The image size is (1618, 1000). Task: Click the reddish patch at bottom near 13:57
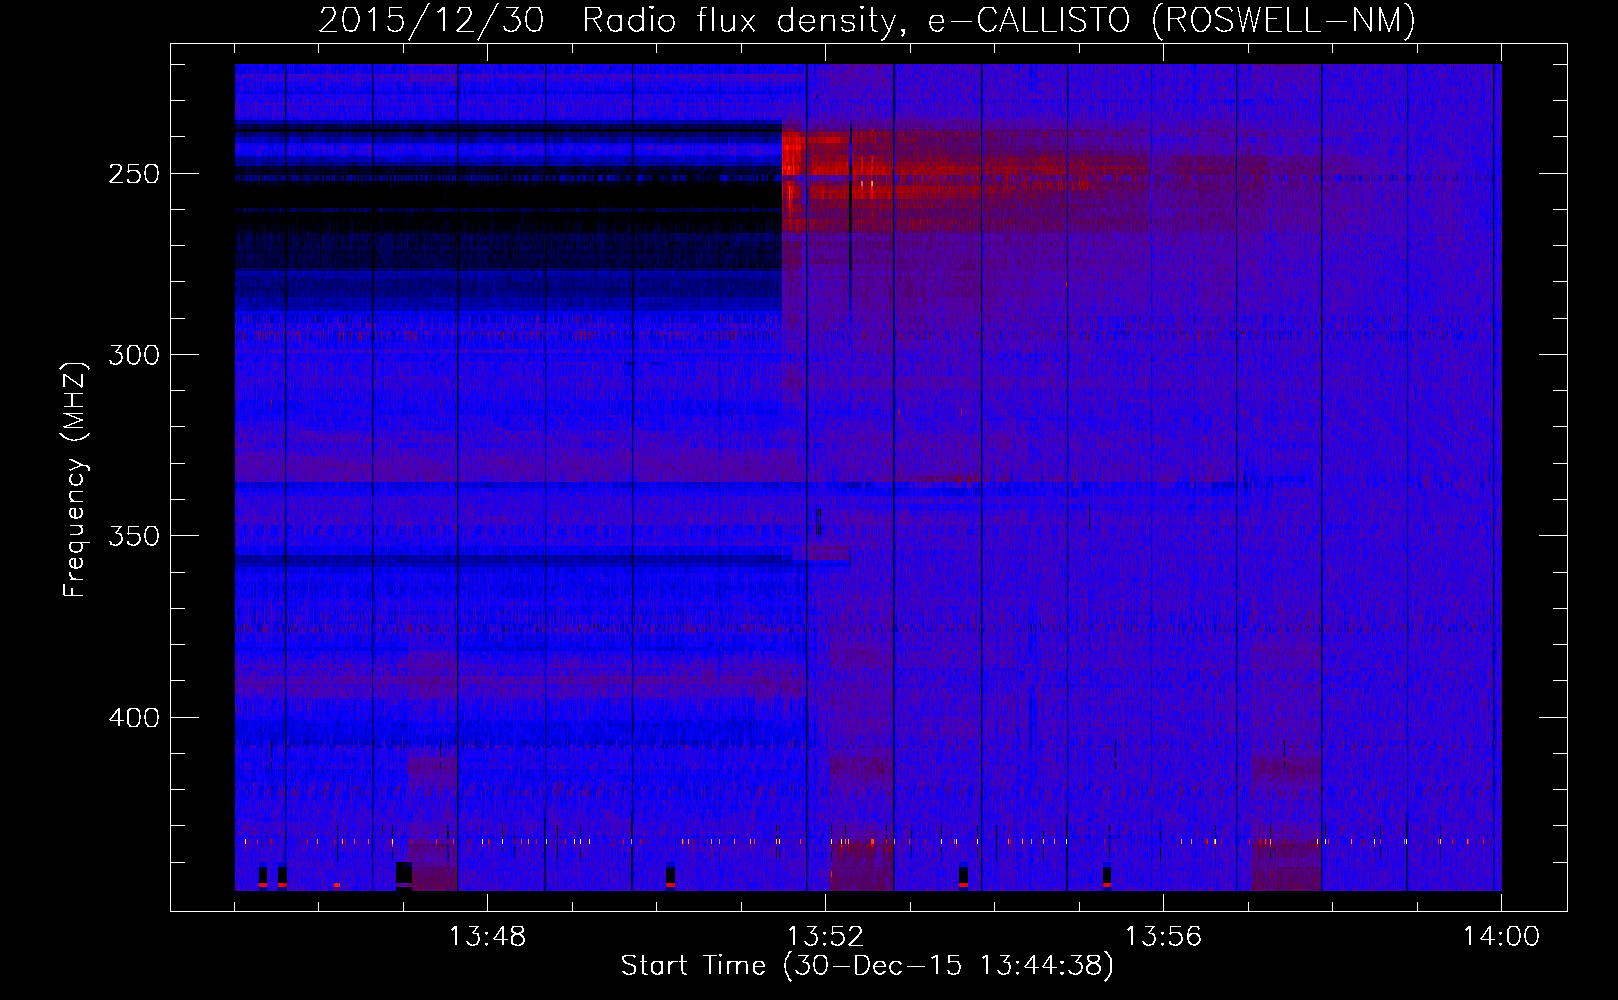1286,865
